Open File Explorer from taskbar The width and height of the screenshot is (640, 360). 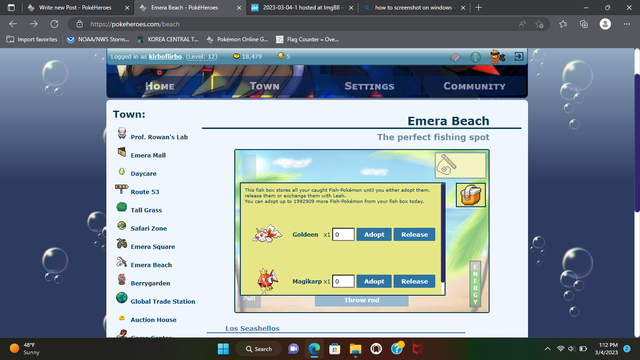coord(356,349)
